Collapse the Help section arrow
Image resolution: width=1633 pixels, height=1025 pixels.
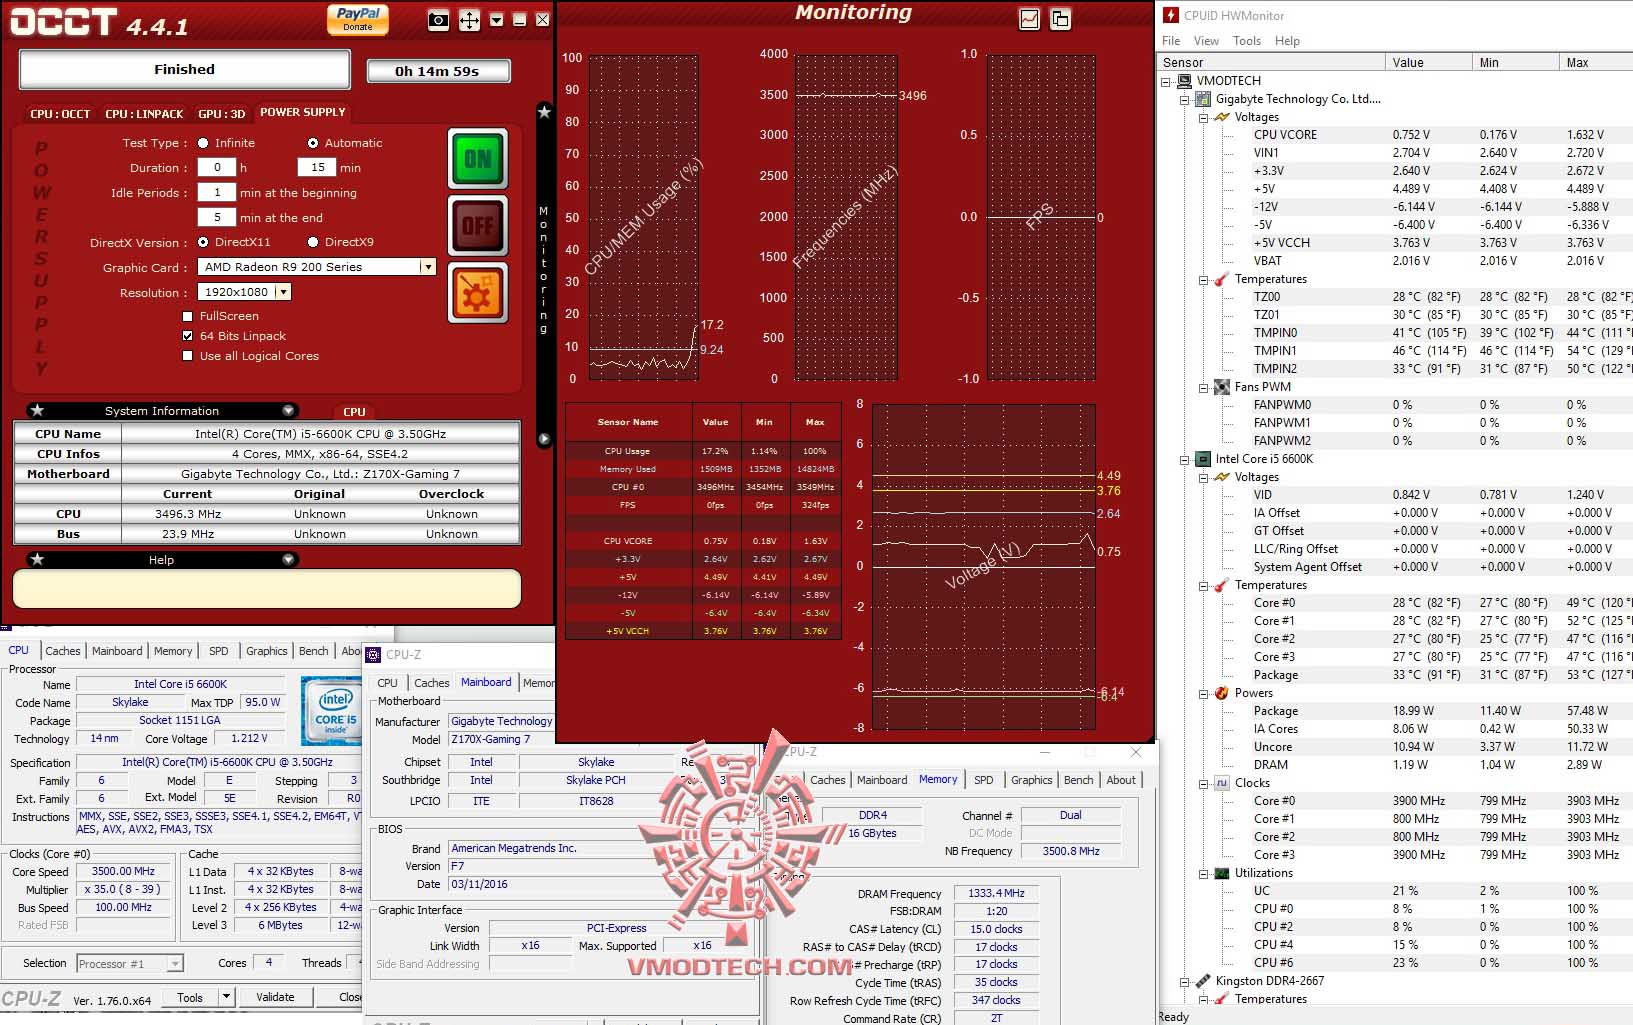point(288,559)
